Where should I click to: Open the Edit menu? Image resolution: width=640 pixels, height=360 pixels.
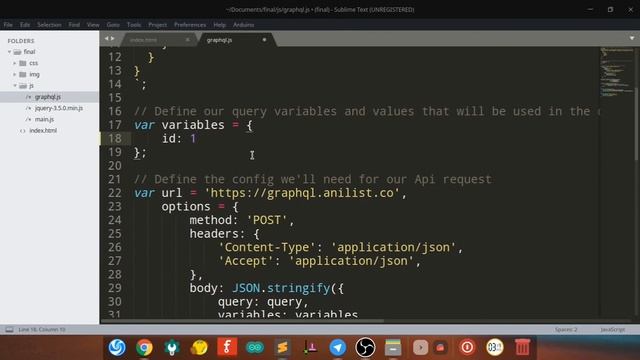click(x=25, y=25)
